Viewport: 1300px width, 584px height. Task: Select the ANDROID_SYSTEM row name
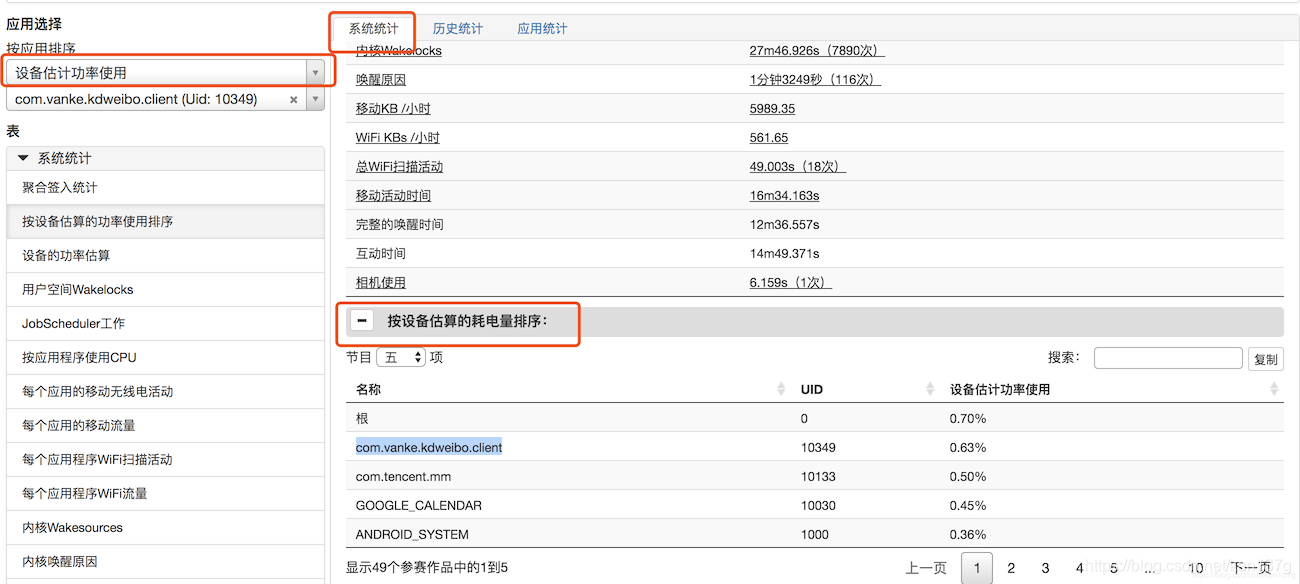tap(412, 534)
